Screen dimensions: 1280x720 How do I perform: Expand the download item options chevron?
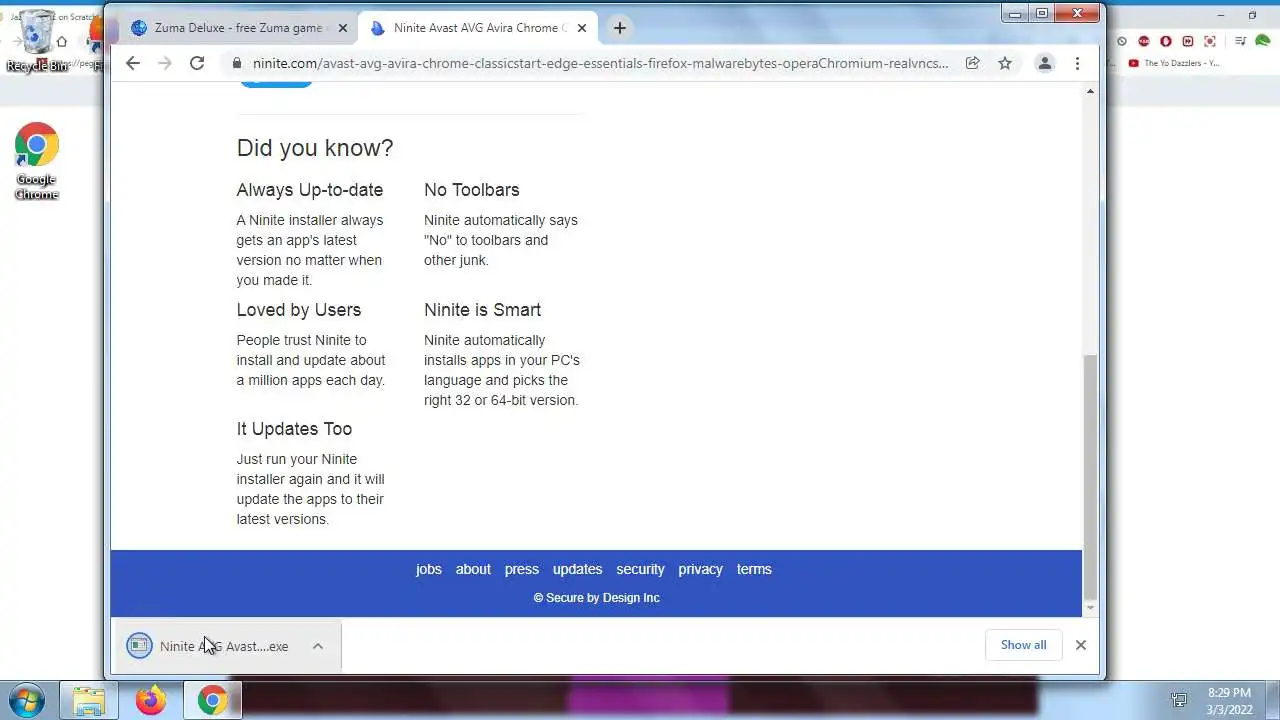click(x=318, y=646)
